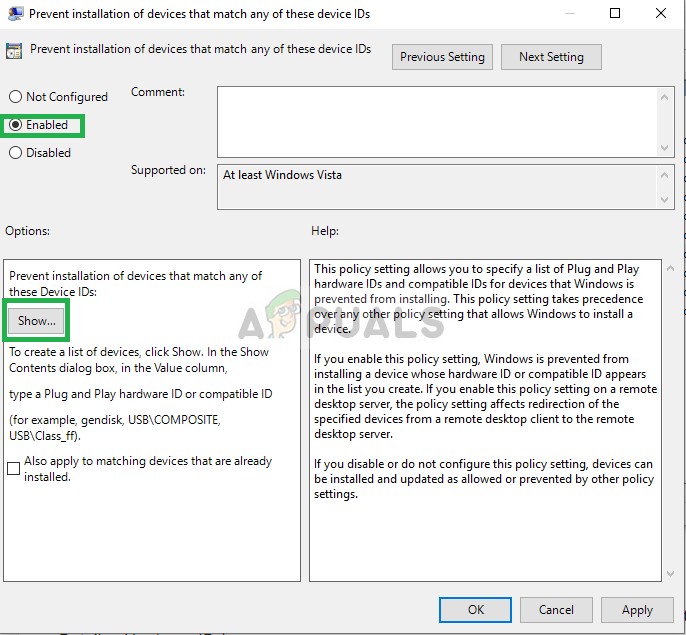The width and height of the screenshot is (686, 635).
Task: Close the policy dialog window
Action: pos(661,13)
